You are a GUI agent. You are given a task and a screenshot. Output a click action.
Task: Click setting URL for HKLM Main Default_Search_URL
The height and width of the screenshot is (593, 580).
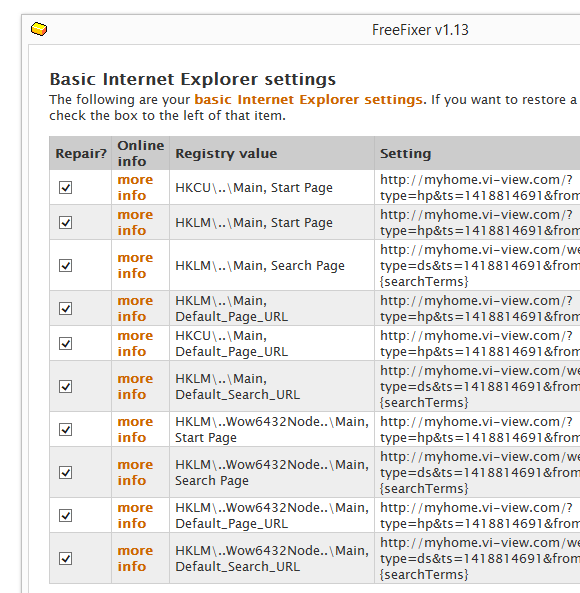480,387
